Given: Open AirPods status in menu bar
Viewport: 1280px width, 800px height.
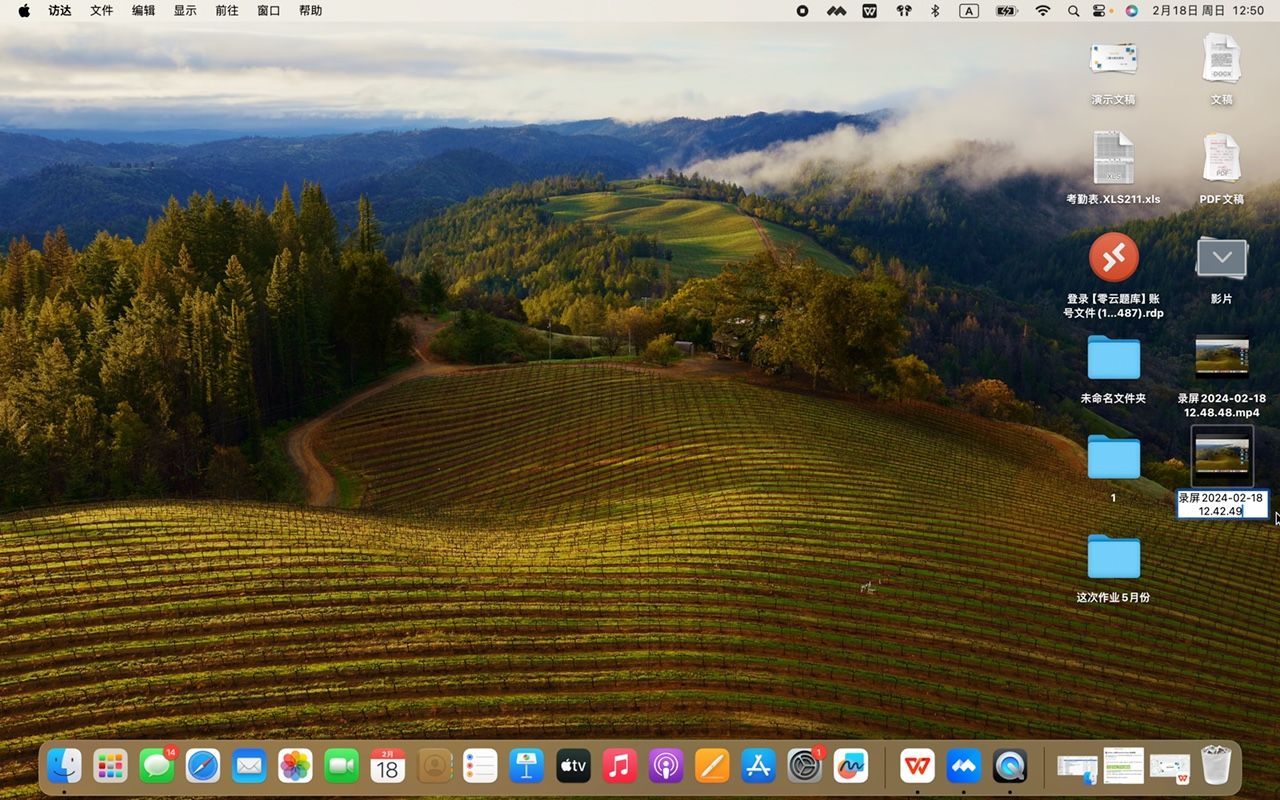Looking at the screenshot, I should pyautogui.click(x=904, y=10).
